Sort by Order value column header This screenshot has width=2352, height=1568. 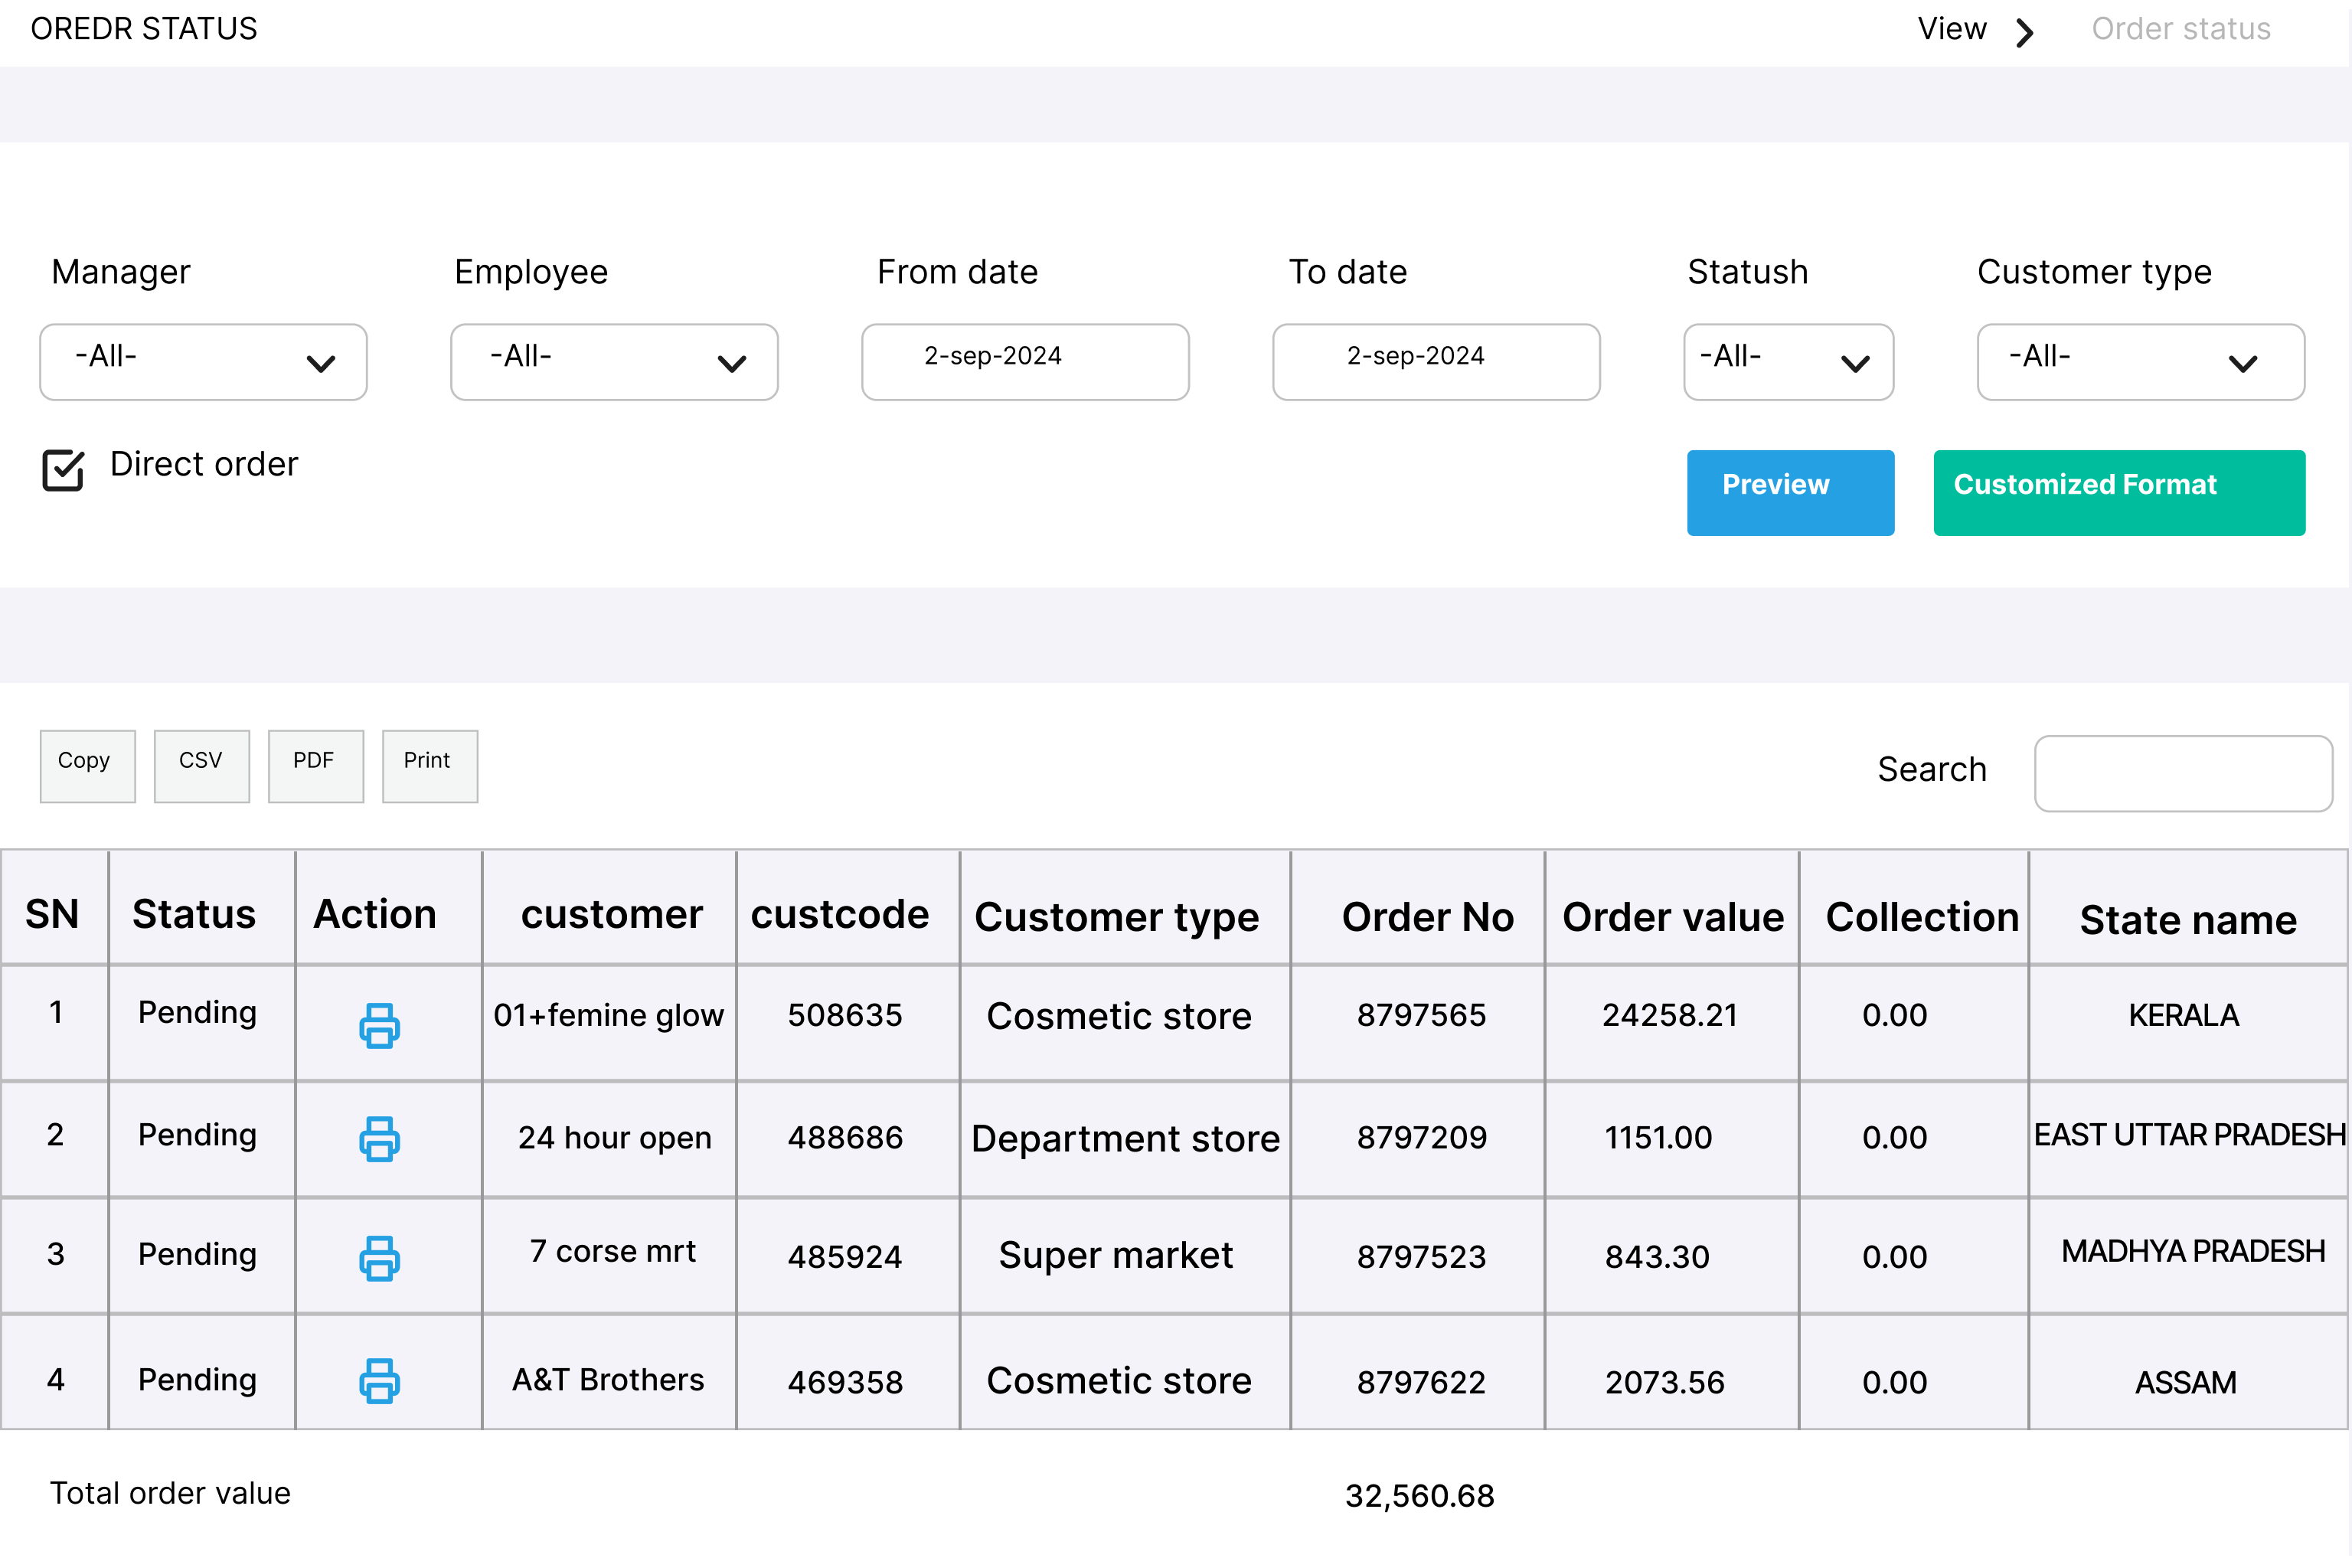pos(1673,917)
